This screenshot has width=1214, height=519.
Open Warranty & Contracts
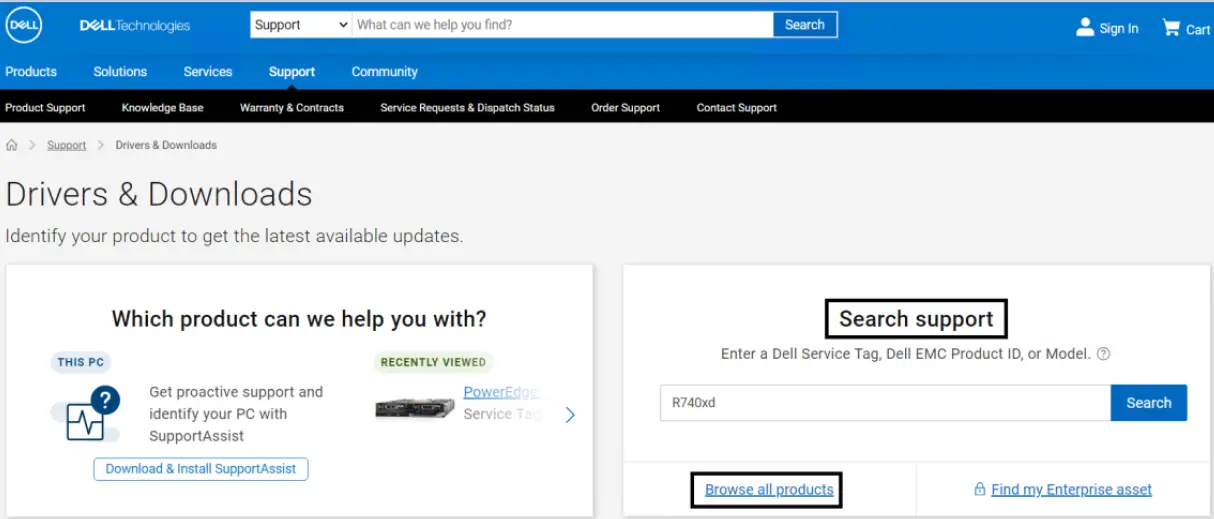point(292,108)
